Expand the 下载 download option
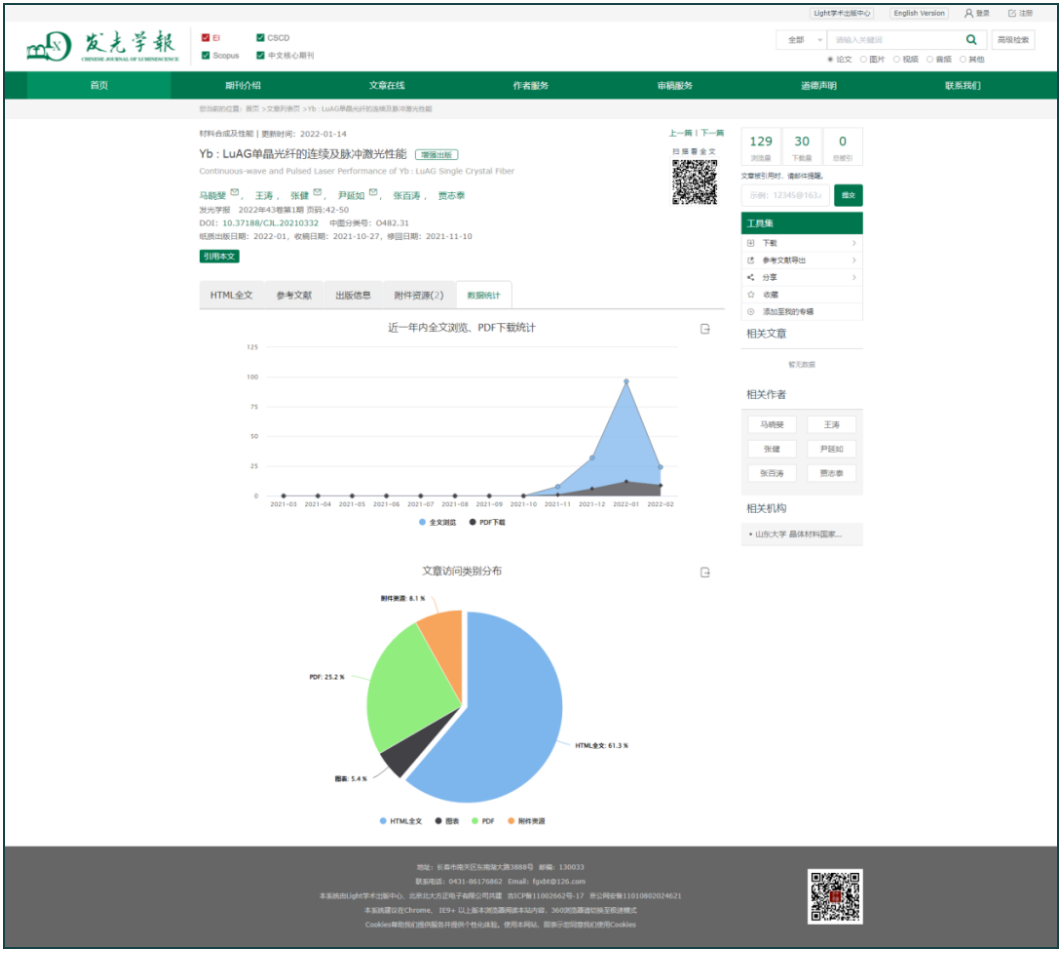 [853, 243]
